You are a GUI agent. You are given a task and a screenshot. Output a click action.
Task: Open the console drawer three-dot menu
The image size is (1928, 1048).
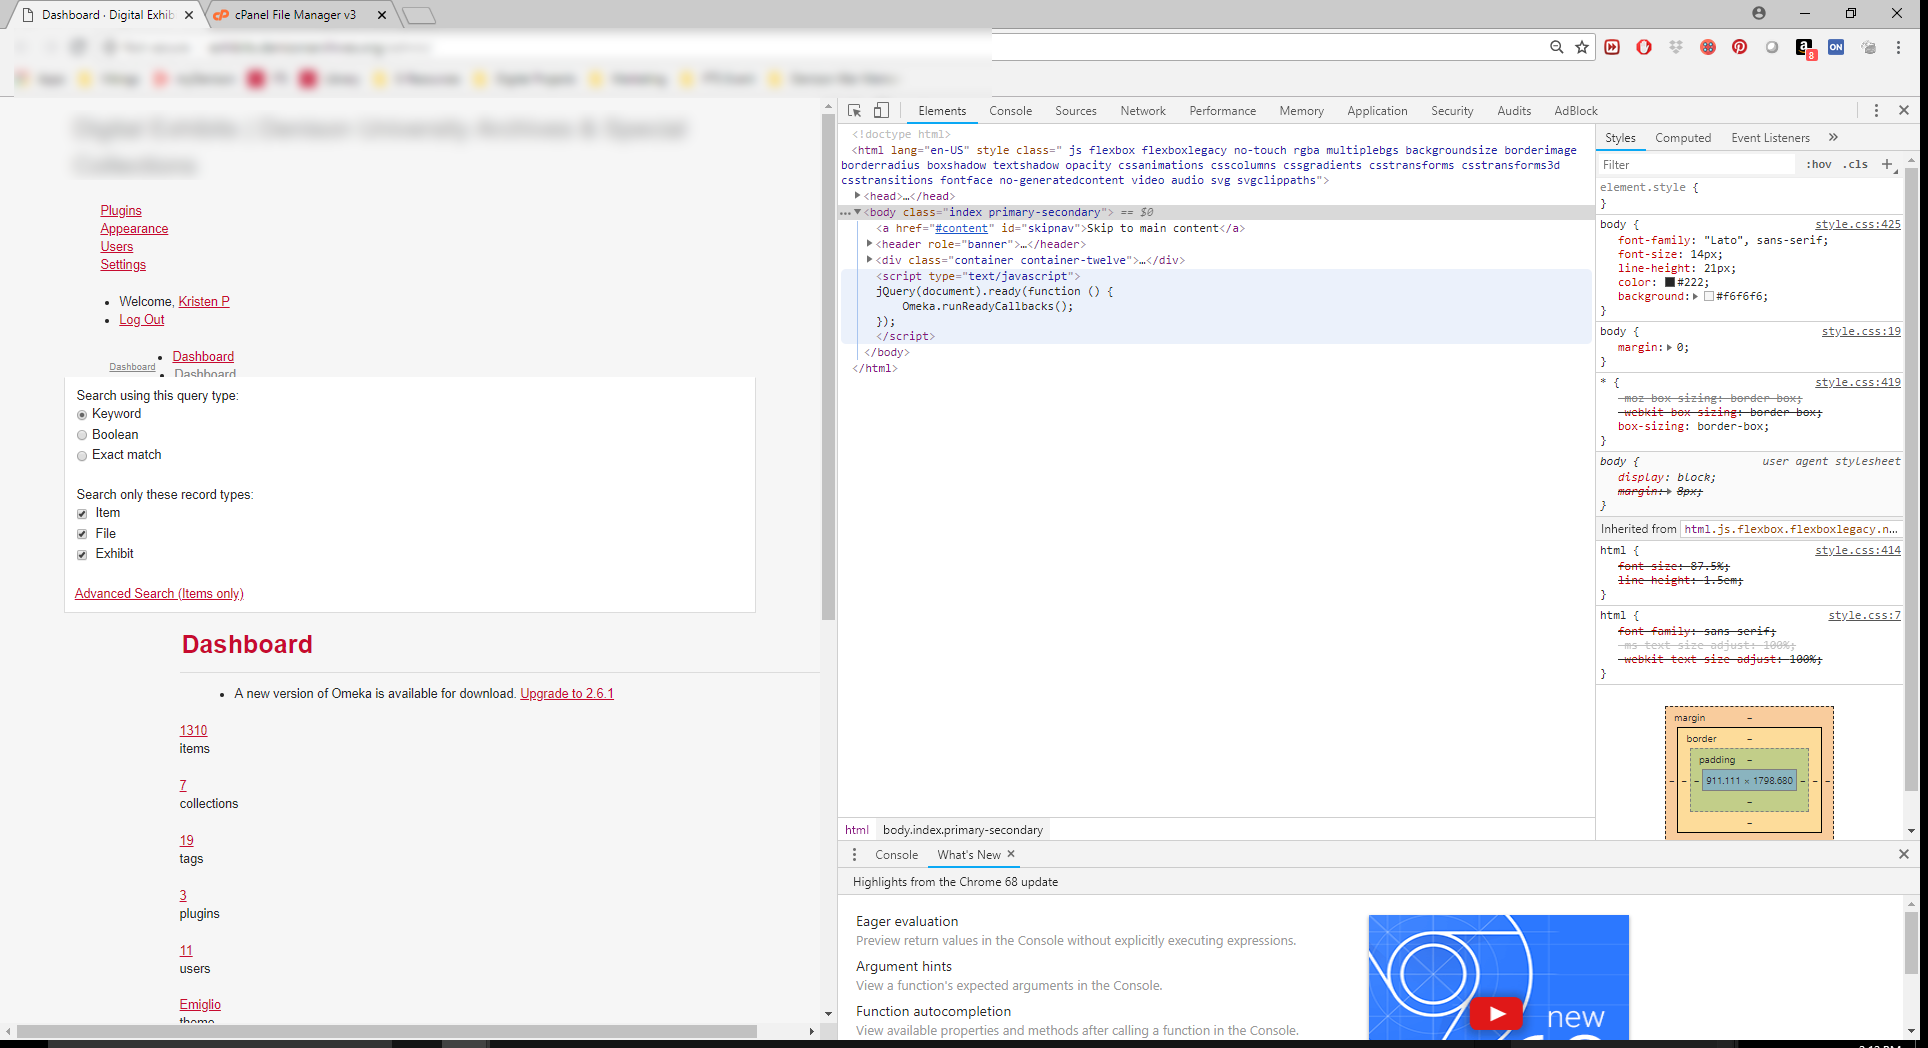(854, 855)
